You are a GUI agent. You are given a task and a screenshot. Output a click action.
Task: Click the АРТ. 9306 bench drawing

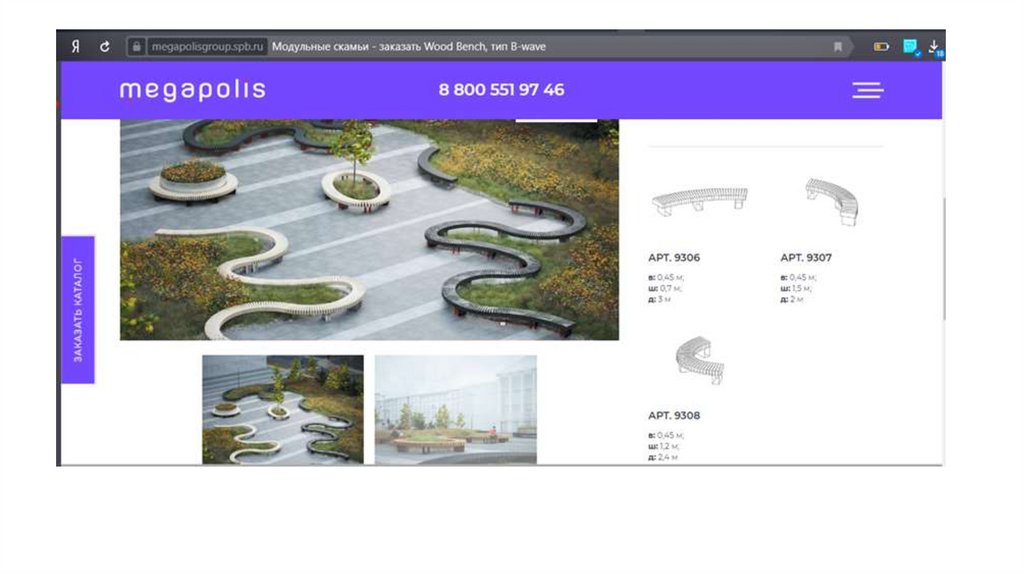pos(699,201)
